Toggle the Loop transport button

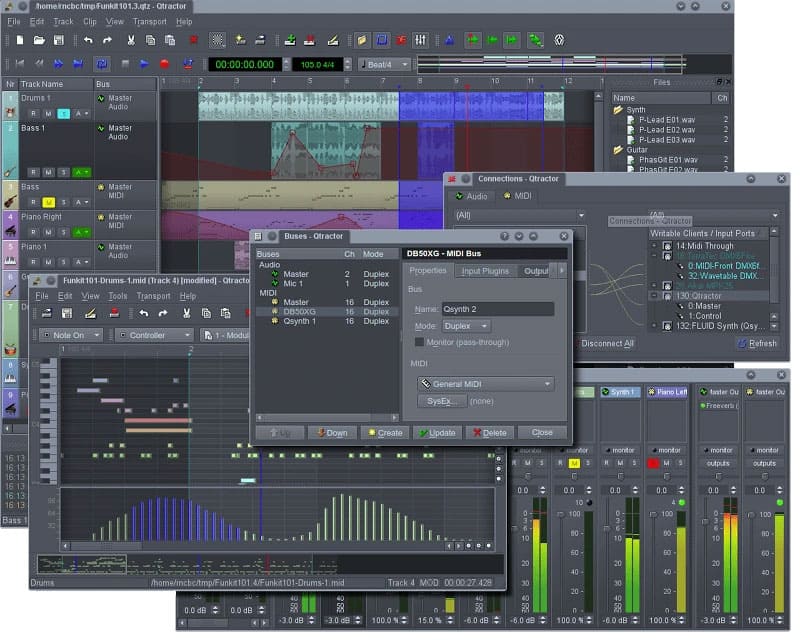pos(102,64)
